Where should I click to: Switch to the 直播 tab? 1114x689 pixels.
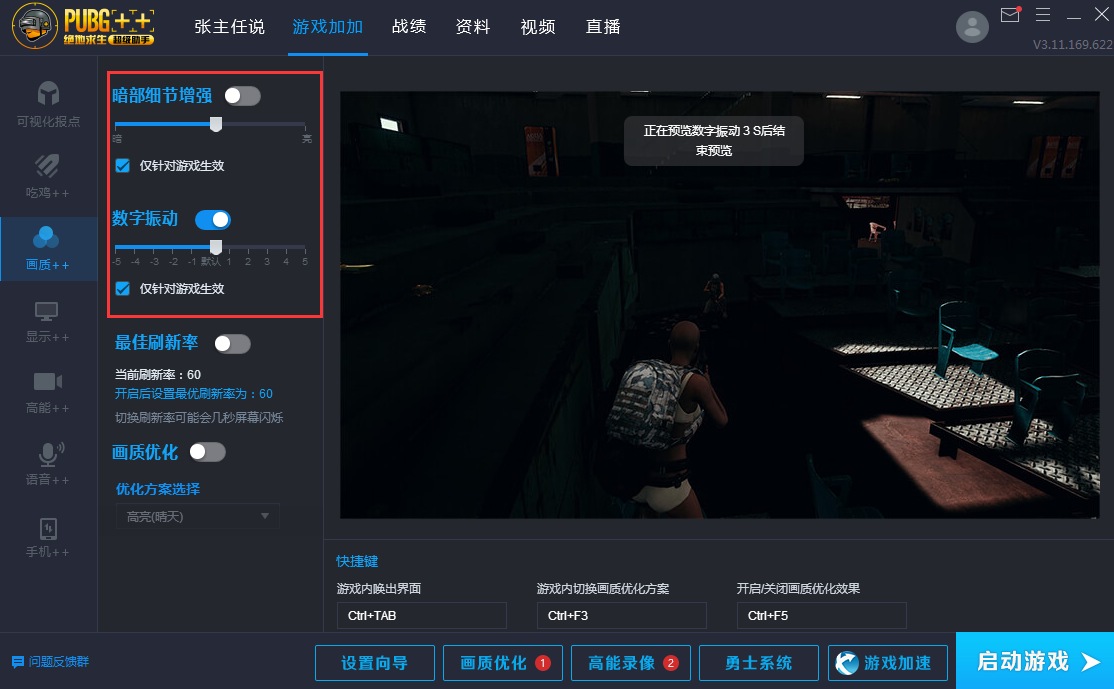coord(603,27)
